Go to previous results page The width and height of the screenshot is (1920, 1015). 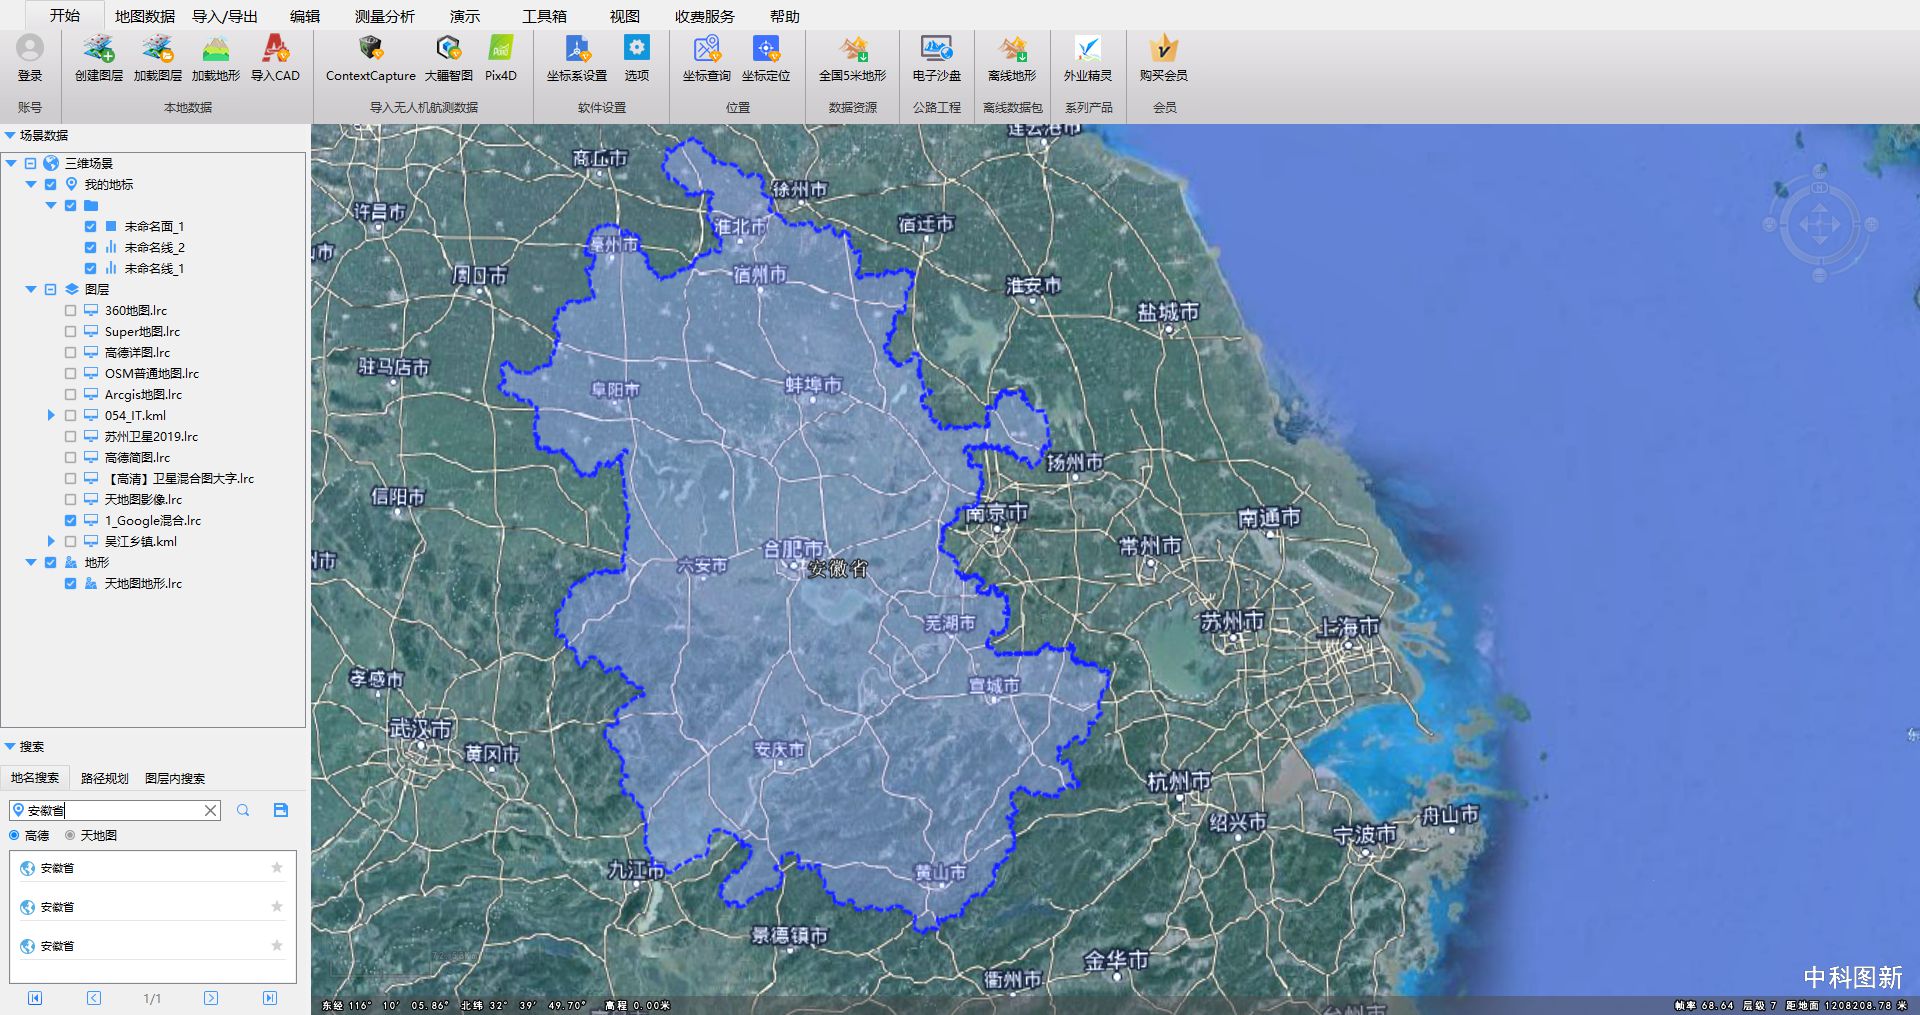[x=94, y=998]
